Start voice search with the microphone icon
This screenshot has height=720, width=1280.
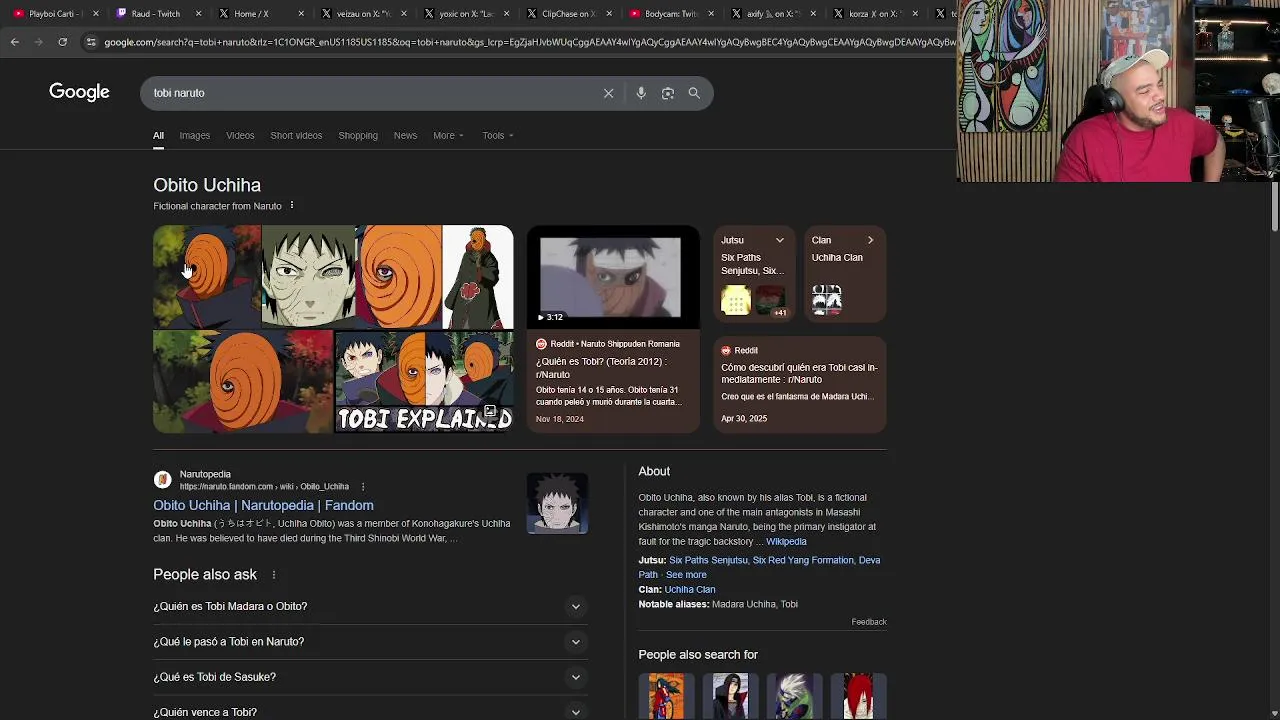click(641, 93)
